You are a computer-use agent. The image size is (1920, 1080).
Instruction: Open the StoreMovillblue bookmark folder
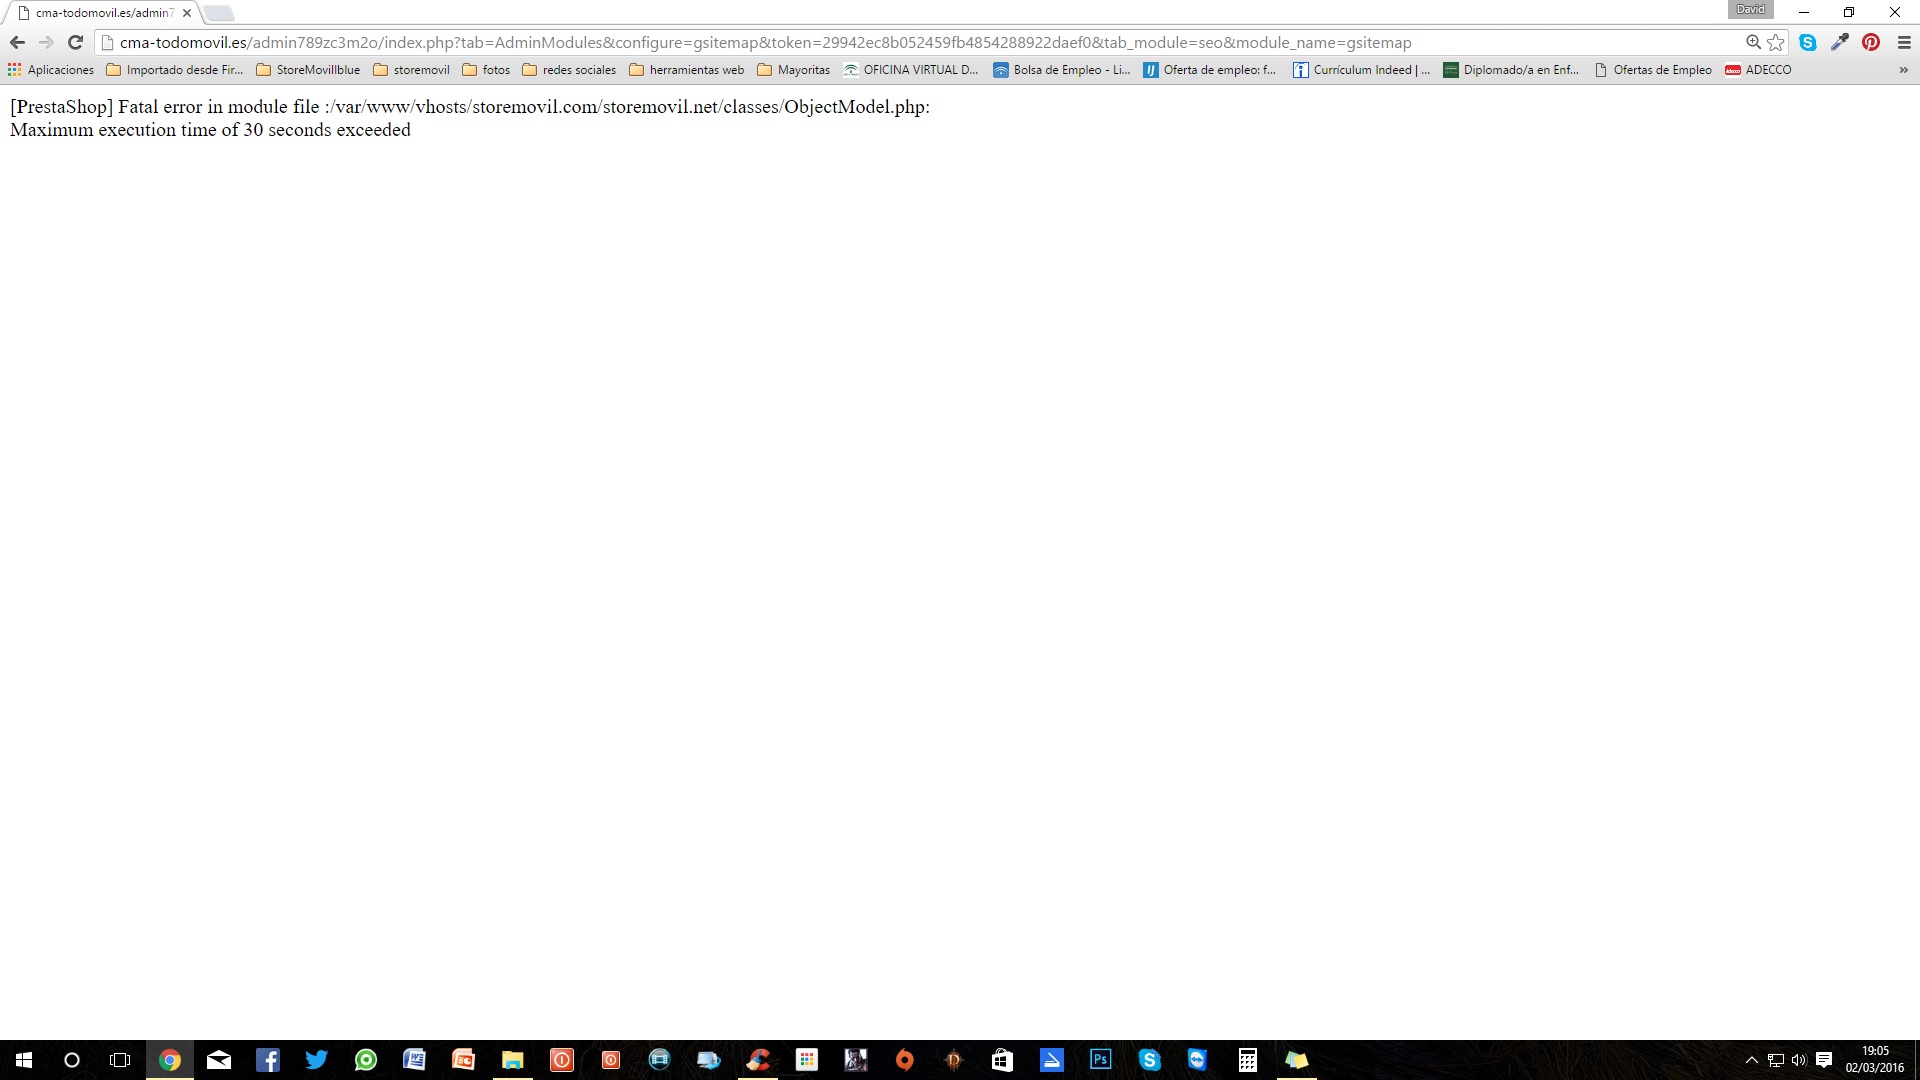pos(308,70)
